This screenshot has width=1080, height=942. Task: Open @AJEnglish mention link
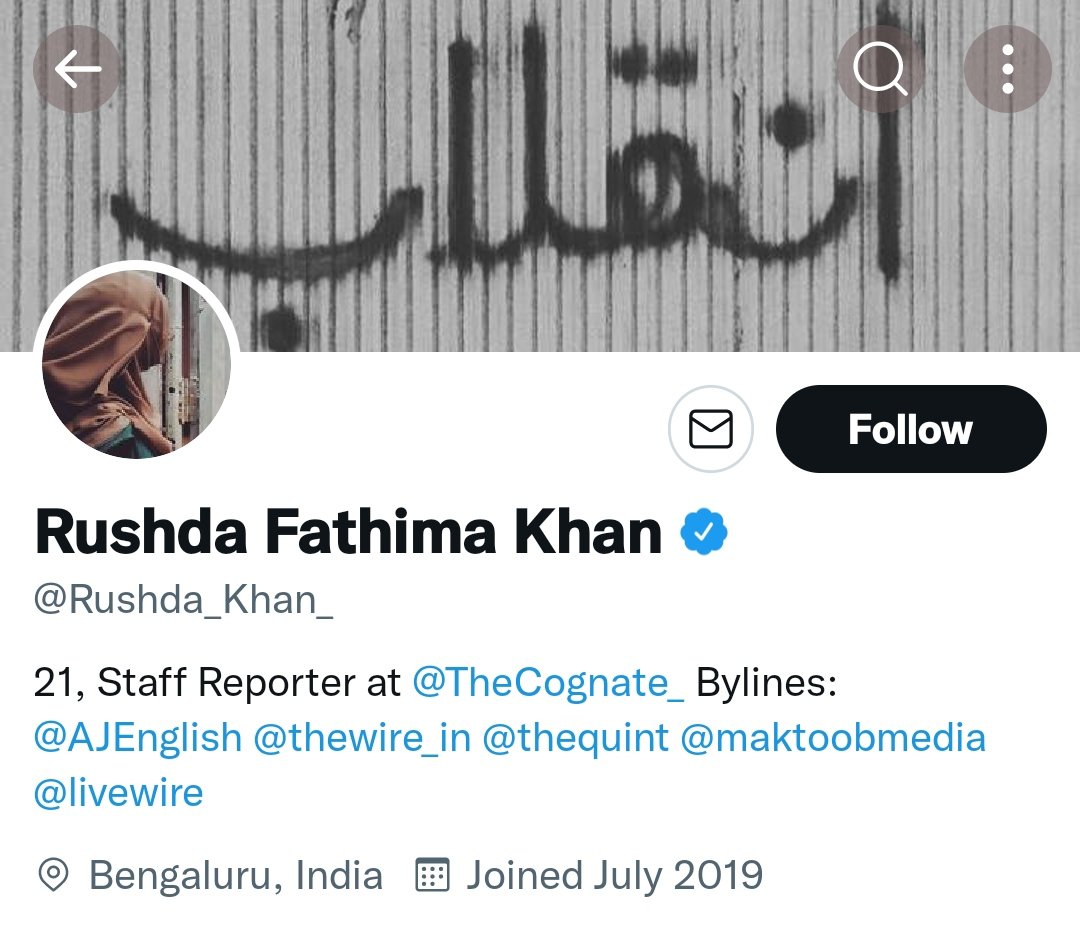[x=138, y=738]
